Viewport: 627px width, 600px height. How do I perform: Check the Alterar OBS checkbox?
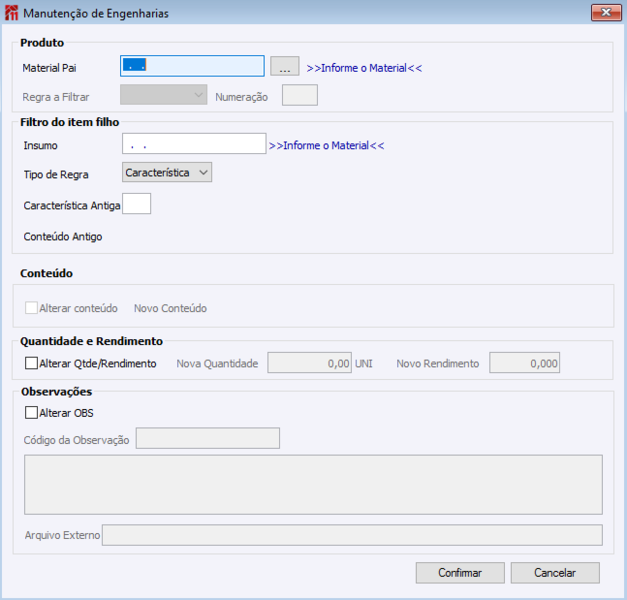click(x=31, y=413)
